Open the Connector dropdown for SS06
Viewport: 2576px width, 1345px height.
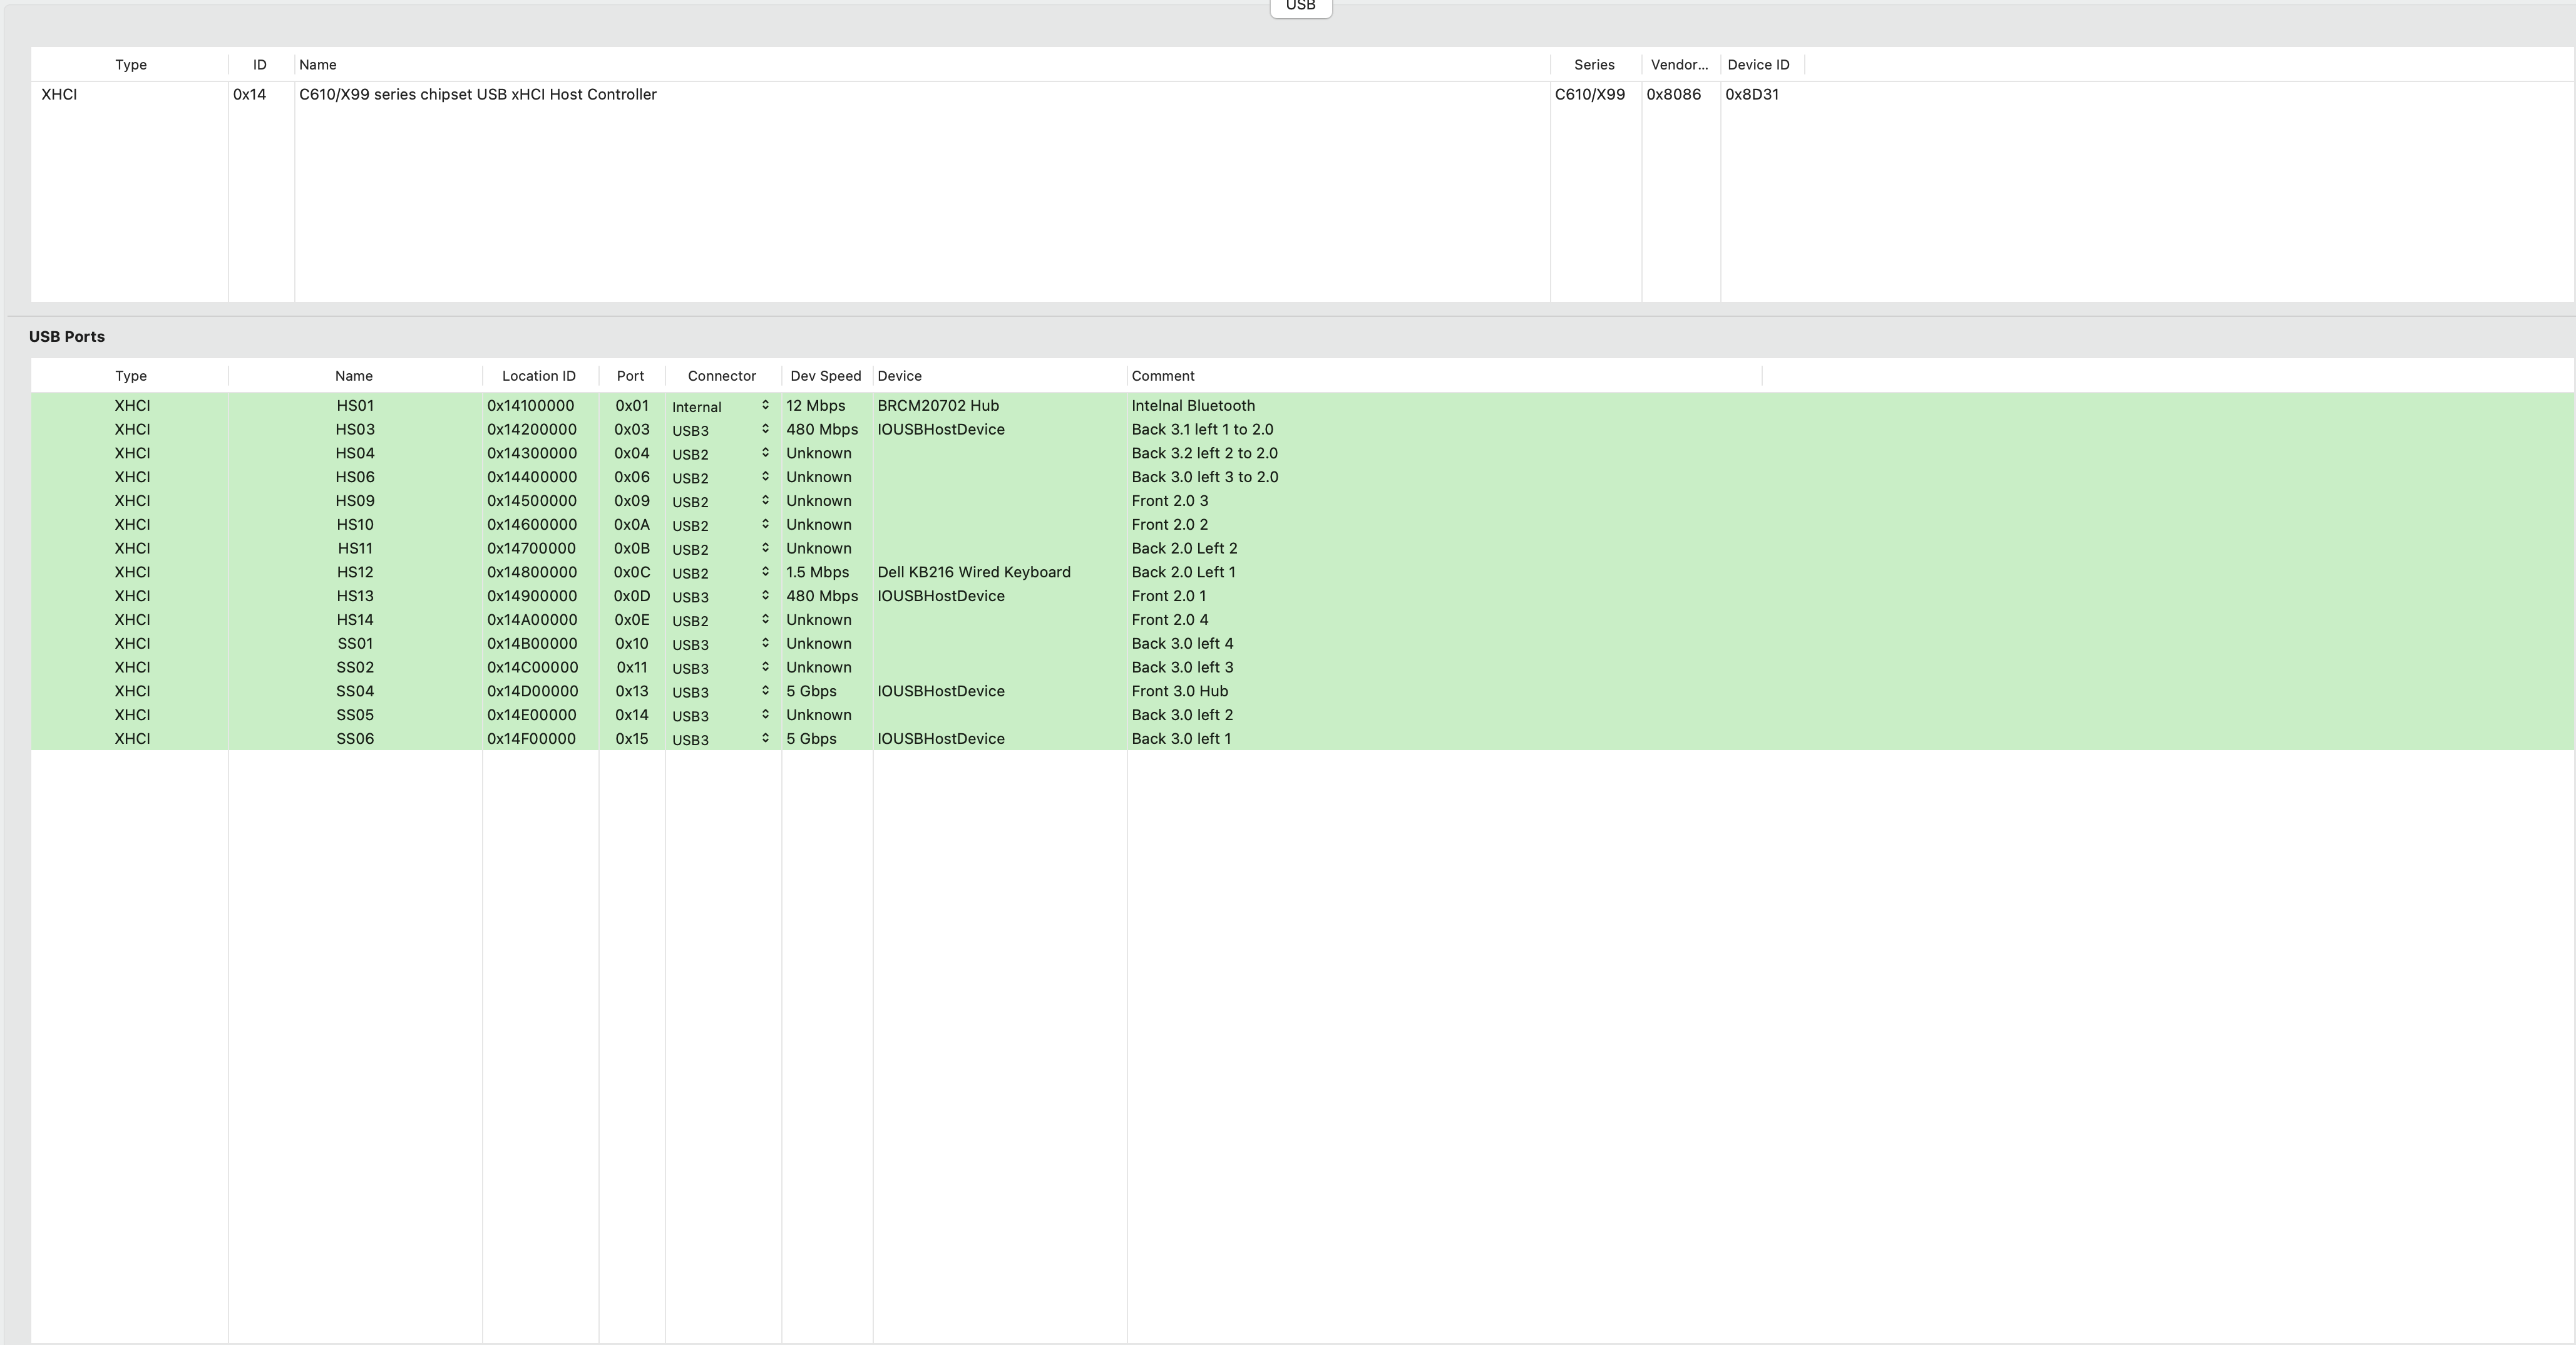click(722, 739)
